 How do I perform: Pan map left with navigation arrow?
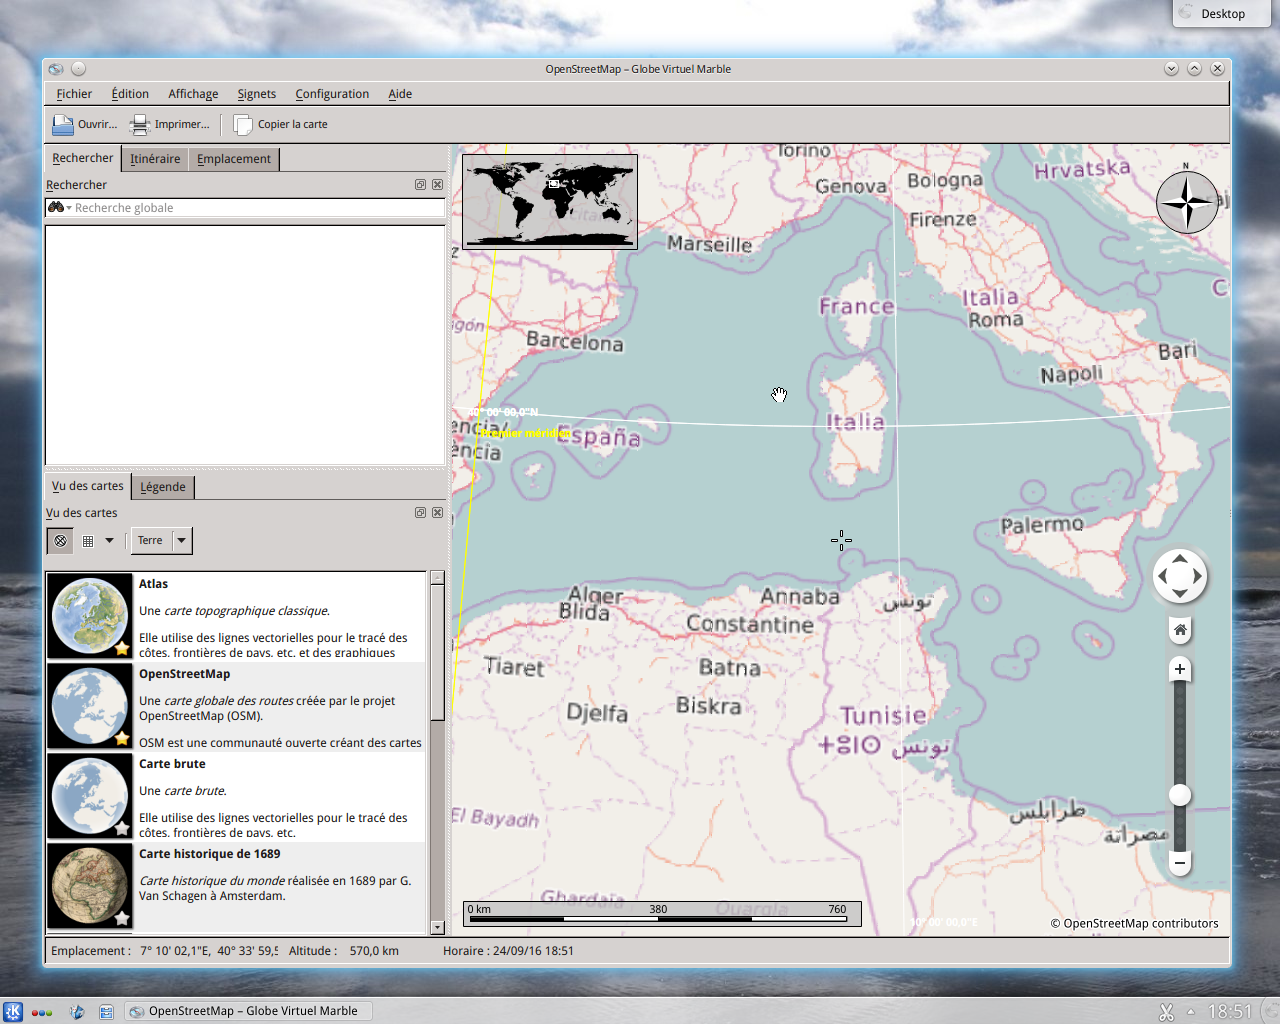click(x=1162, y=576)
